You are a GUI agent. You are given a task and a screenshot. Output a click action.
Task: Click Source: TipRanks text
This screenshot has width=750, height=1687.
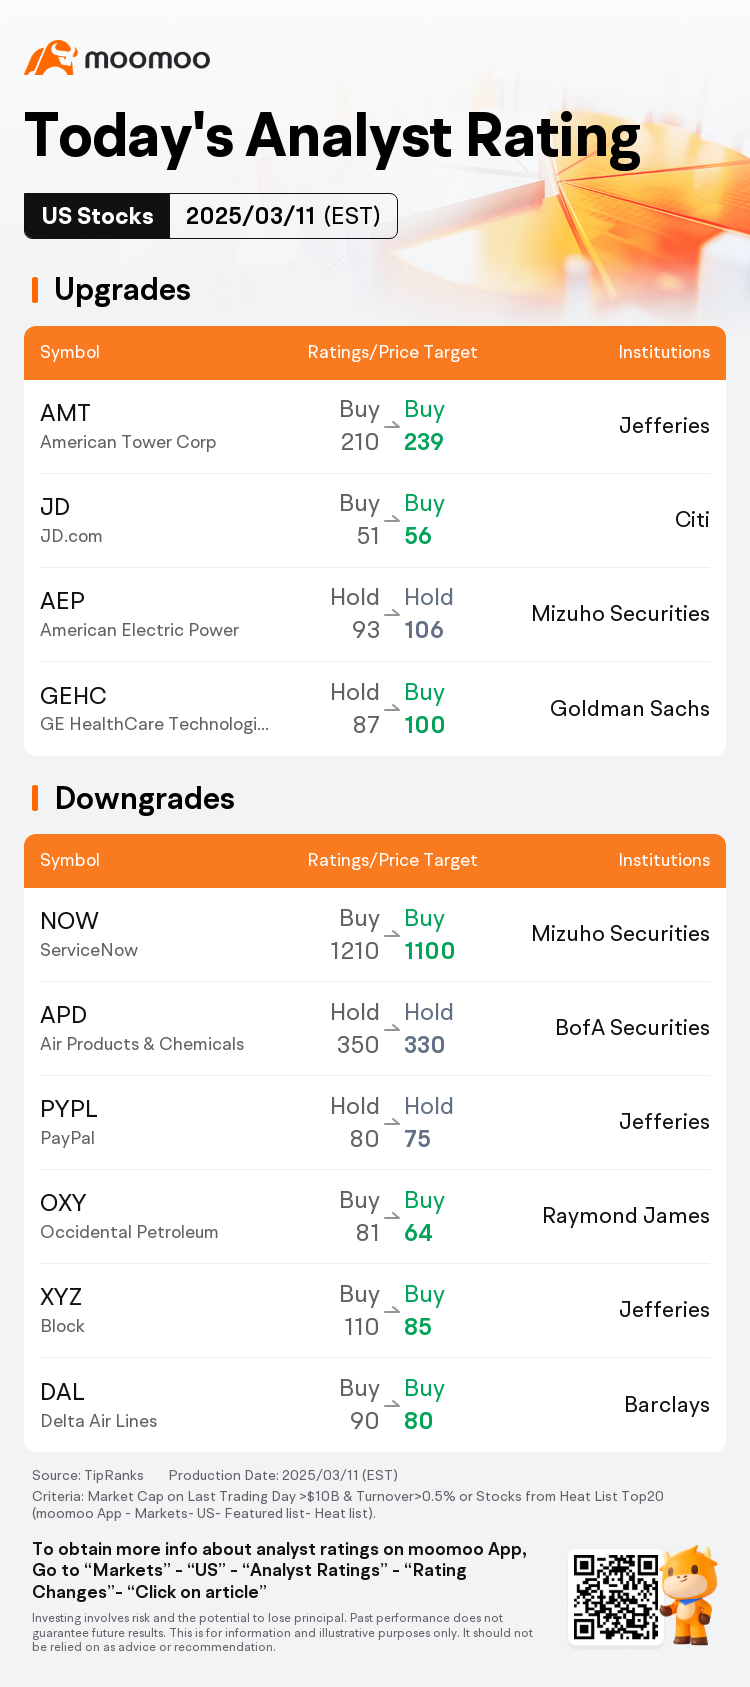88,1475
